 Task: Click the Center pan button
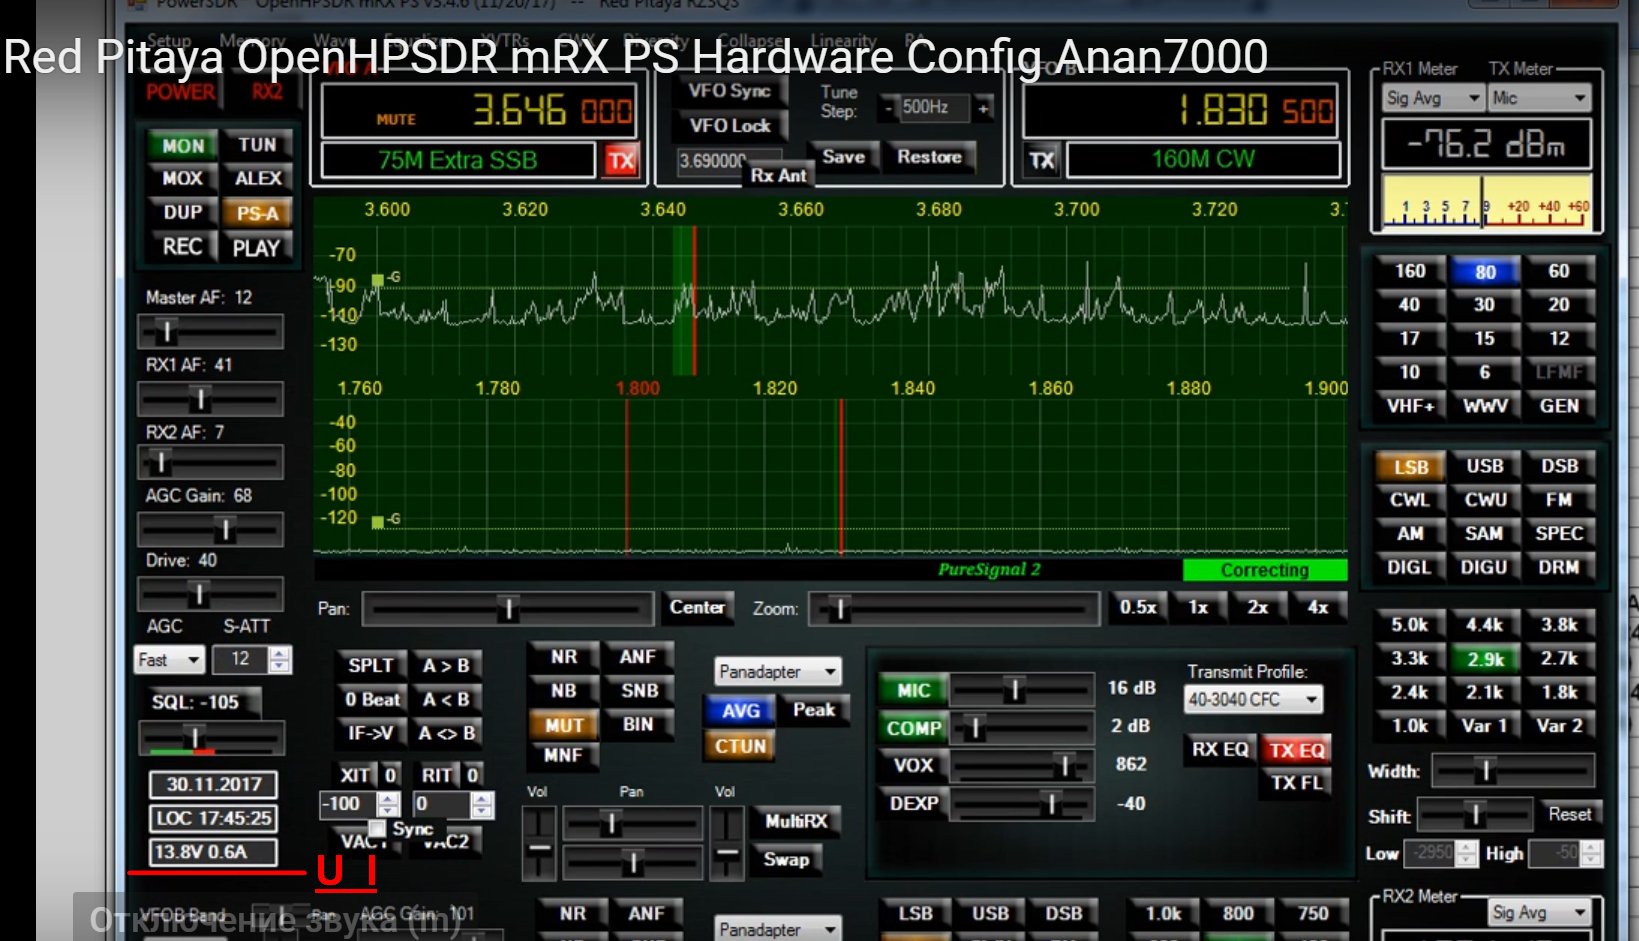(x=697, y=607)
